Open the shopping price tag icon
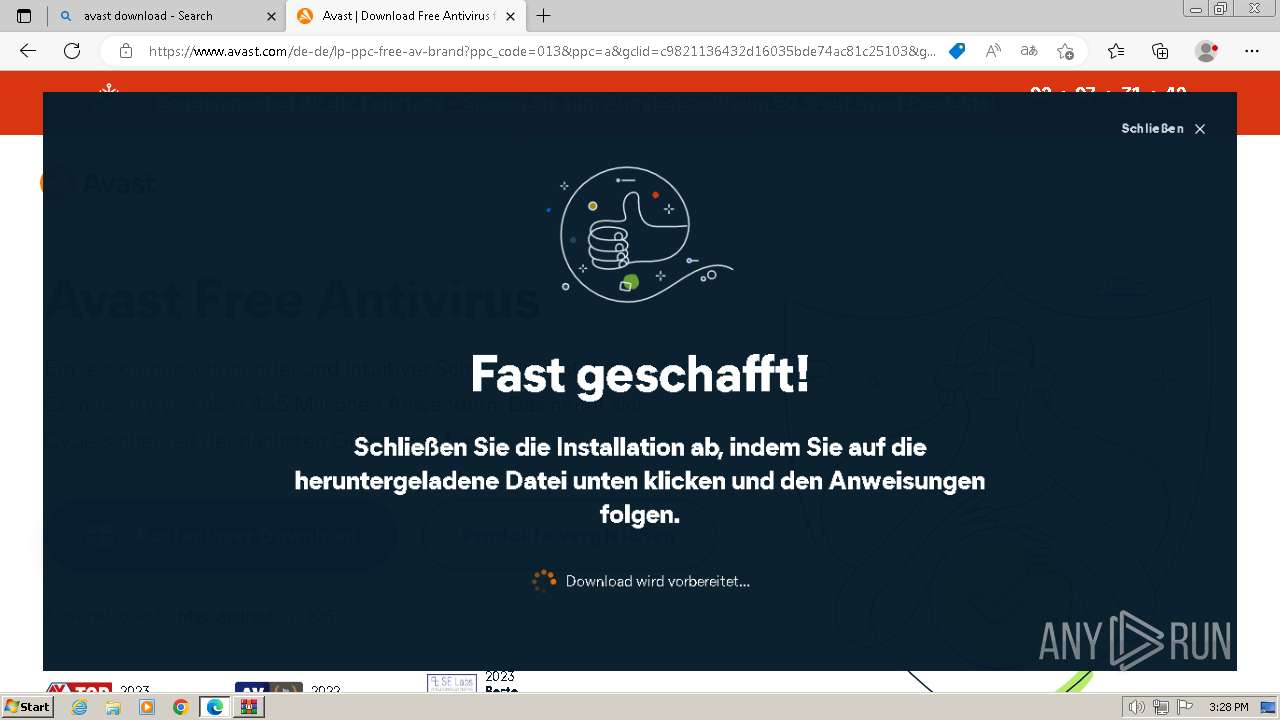Screen dimensions: 1280x720 957,51
